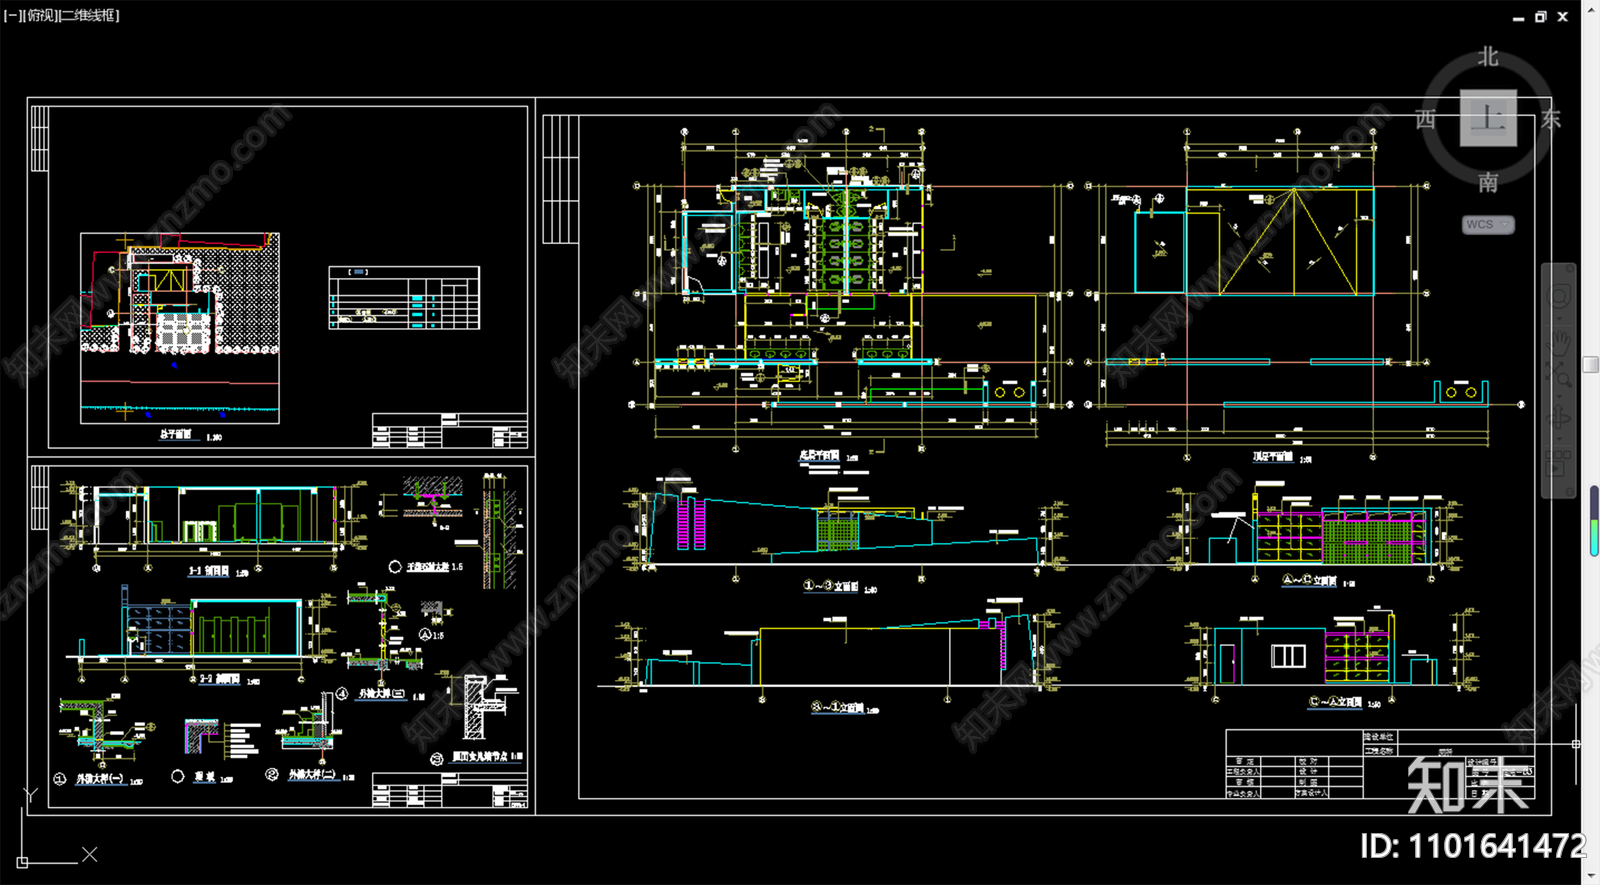Select the 总平面图 title text
Image resolution: width=1600 pixels, height=885 pixels.
175,435
